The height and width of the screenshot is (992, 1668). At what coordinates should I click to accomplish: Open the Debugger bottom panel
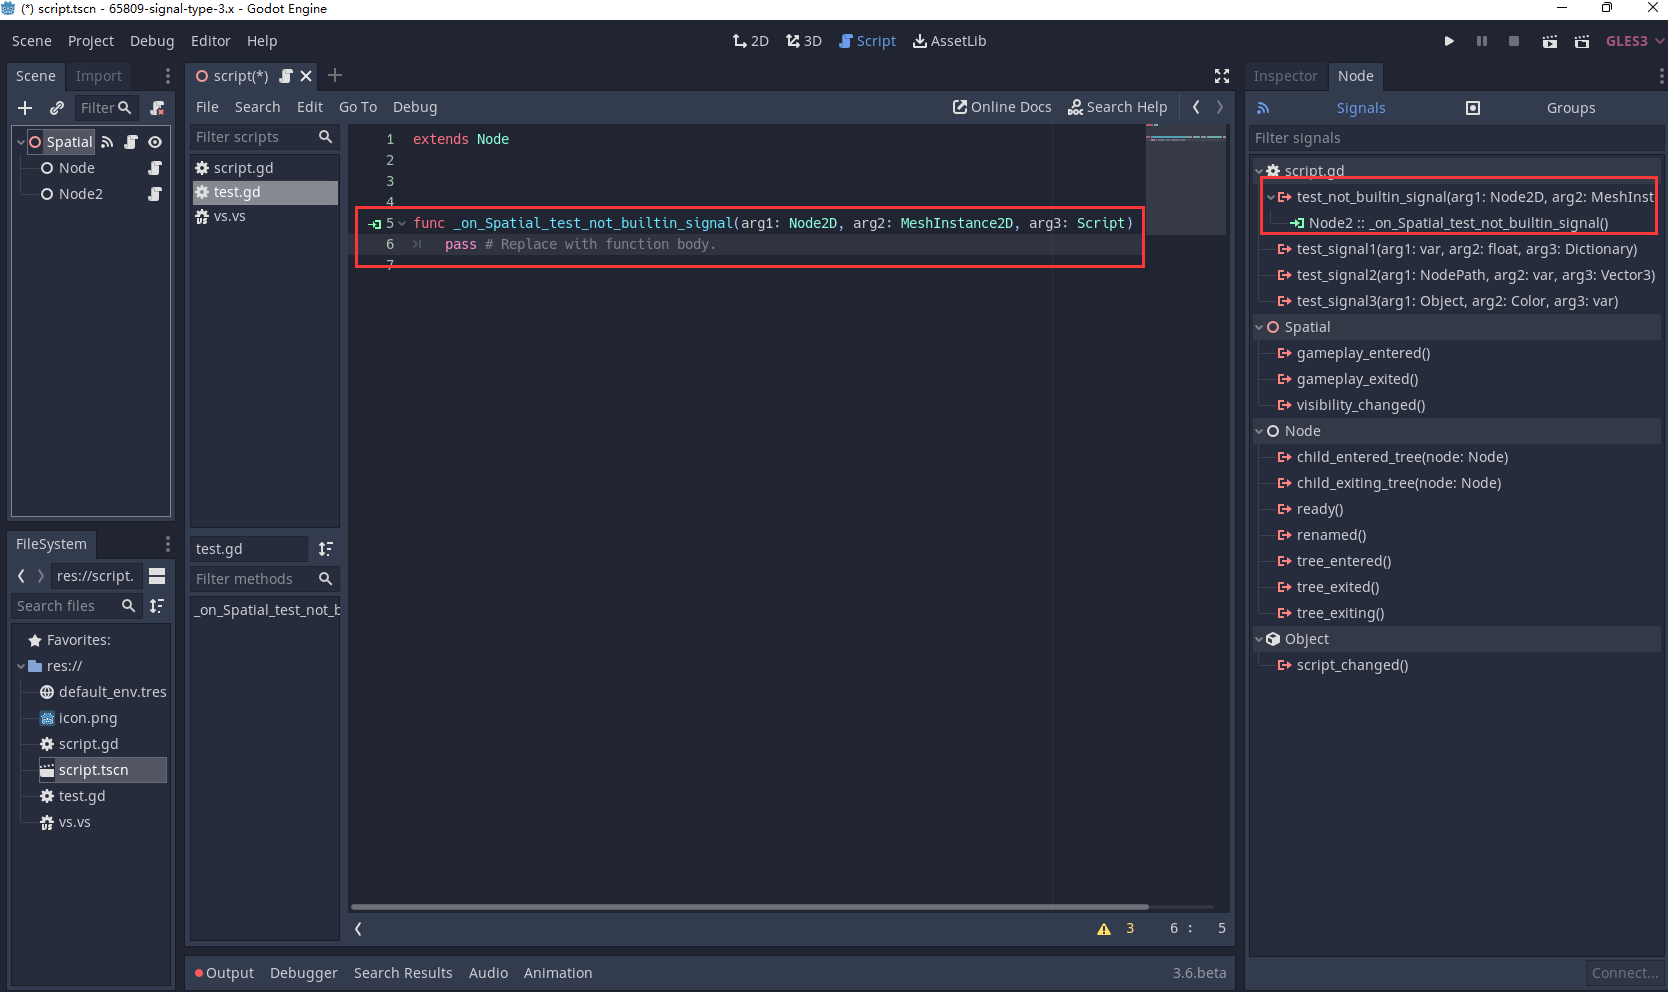click(303, 973)
